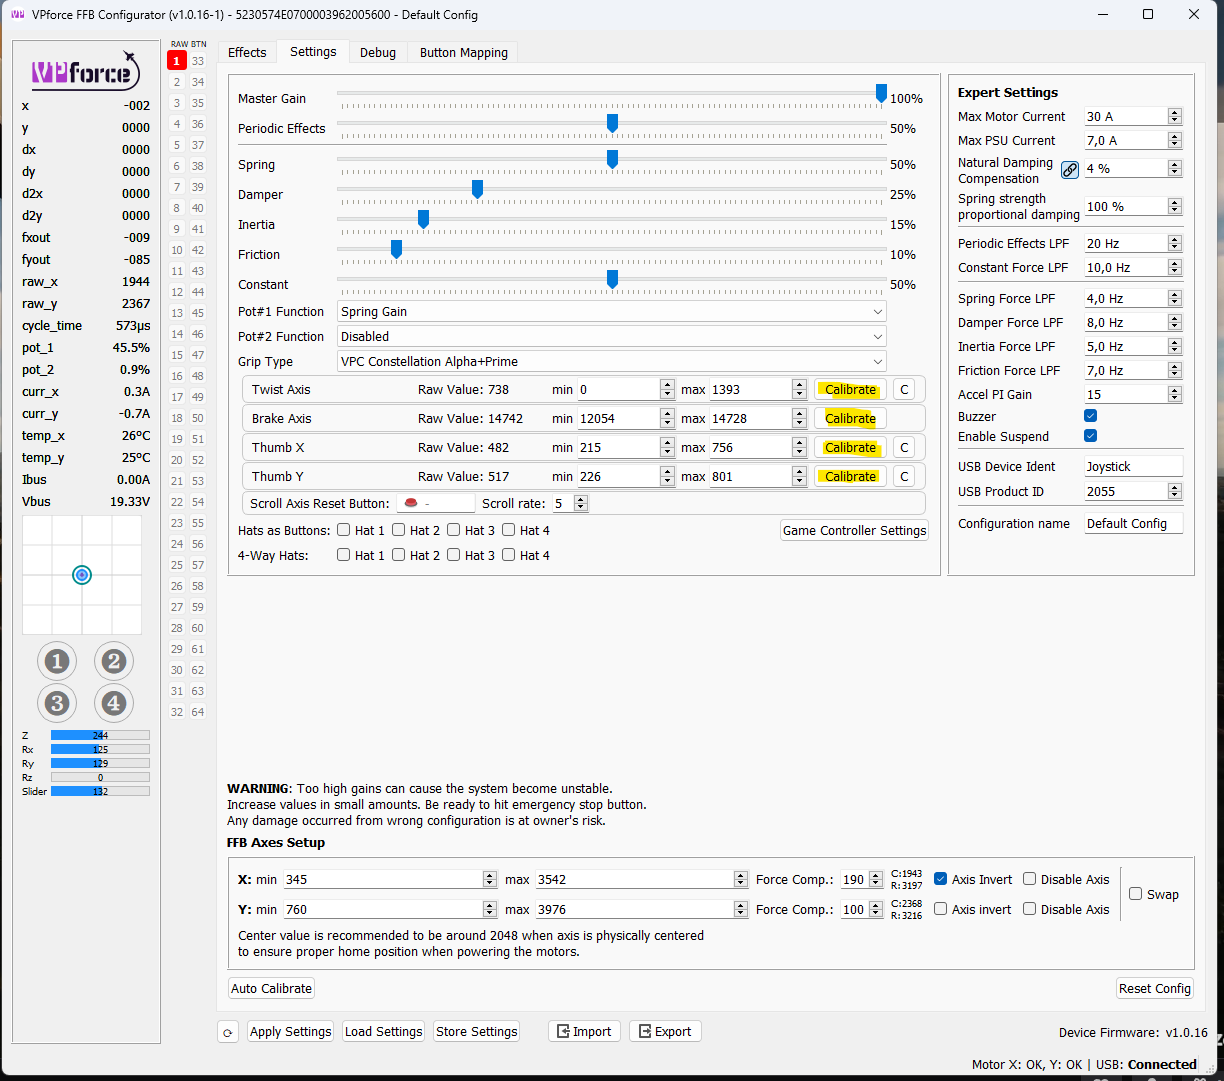1224x1081 pixels.
Task: Click the Export button with arrow icon
Action: click(x=665, y=1031)
